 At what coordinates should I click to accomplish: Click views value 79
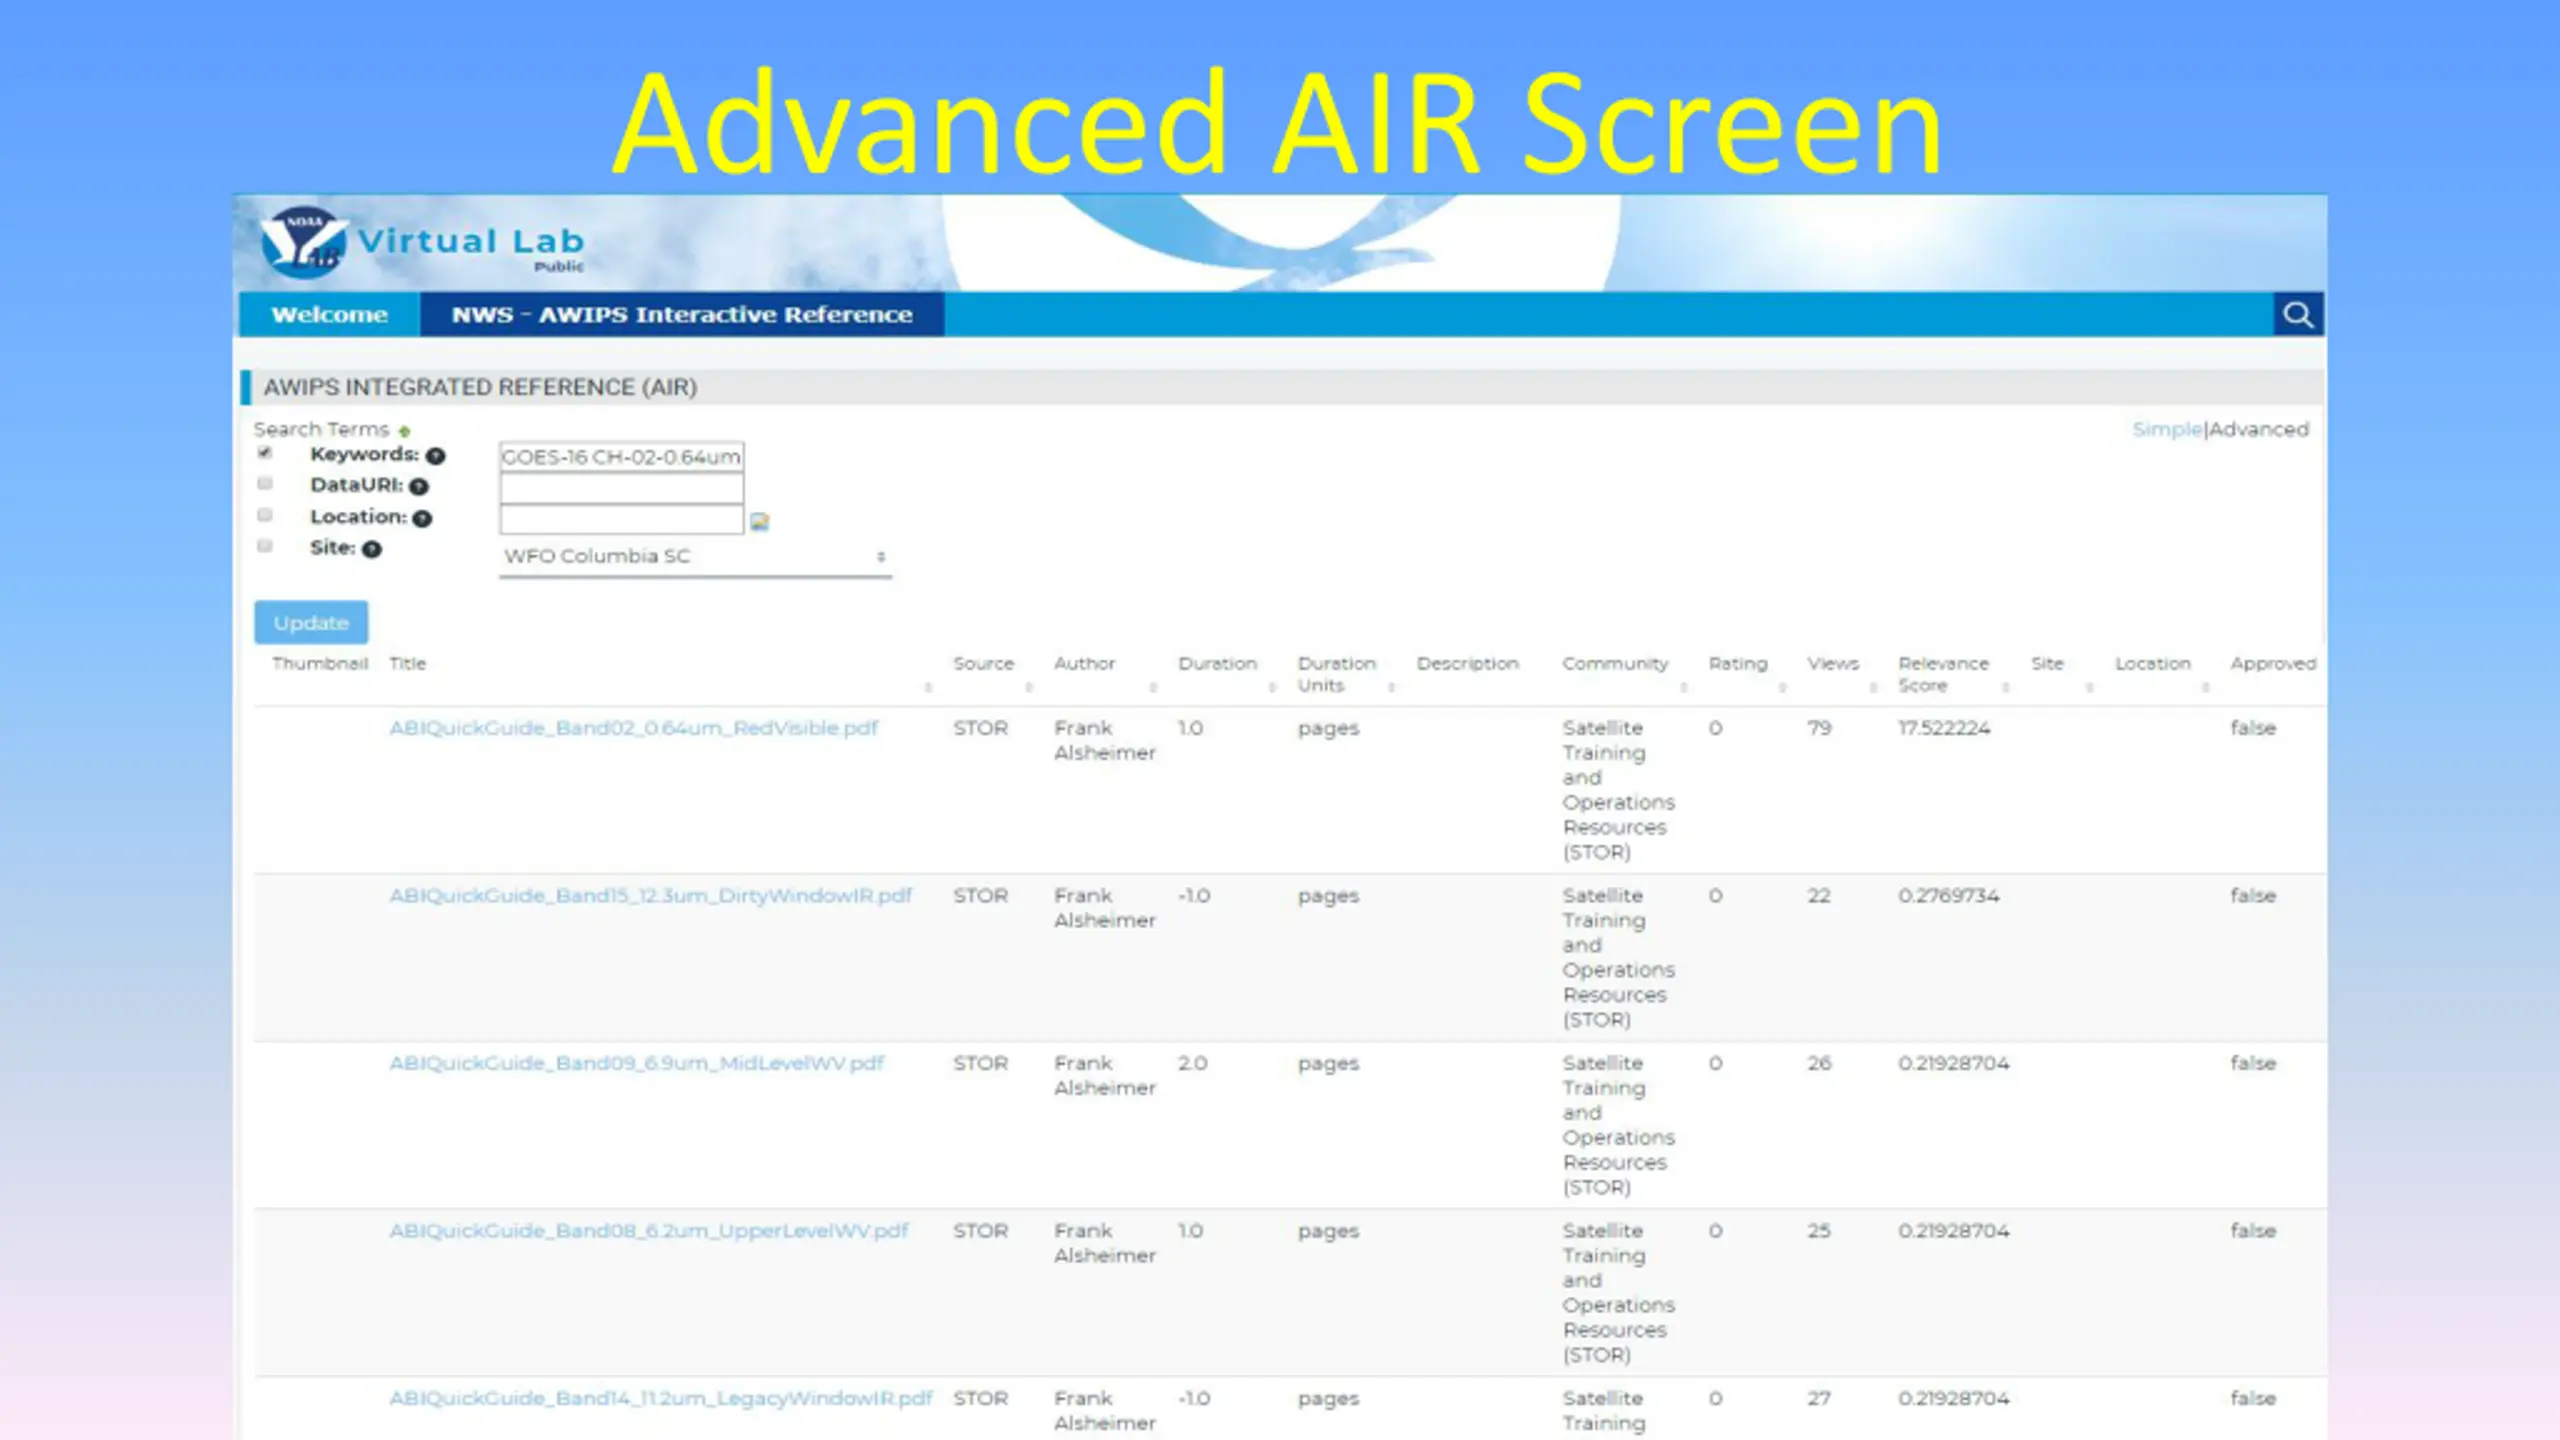(x=1819, y=729)
